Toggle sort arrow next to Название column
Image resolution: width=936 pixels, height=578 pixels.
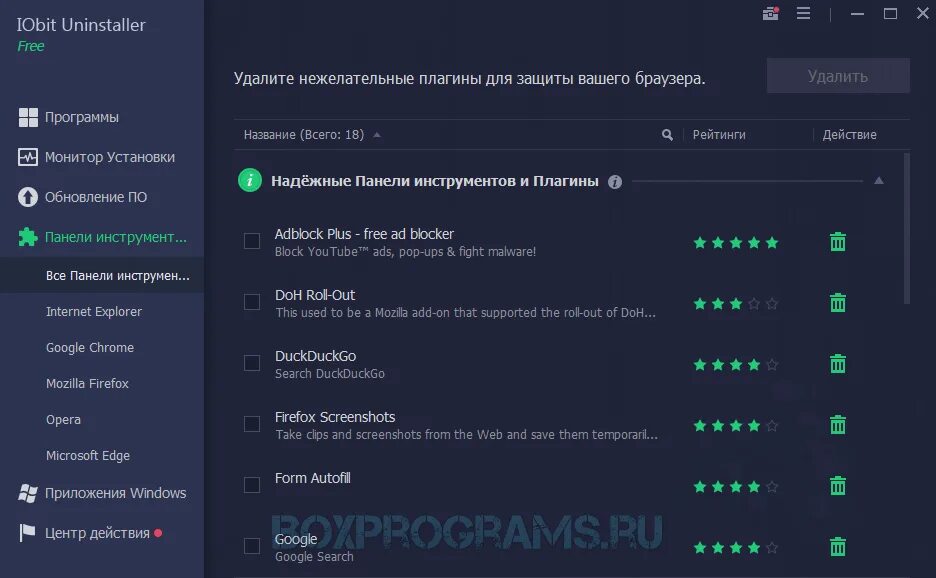[377, 135]
